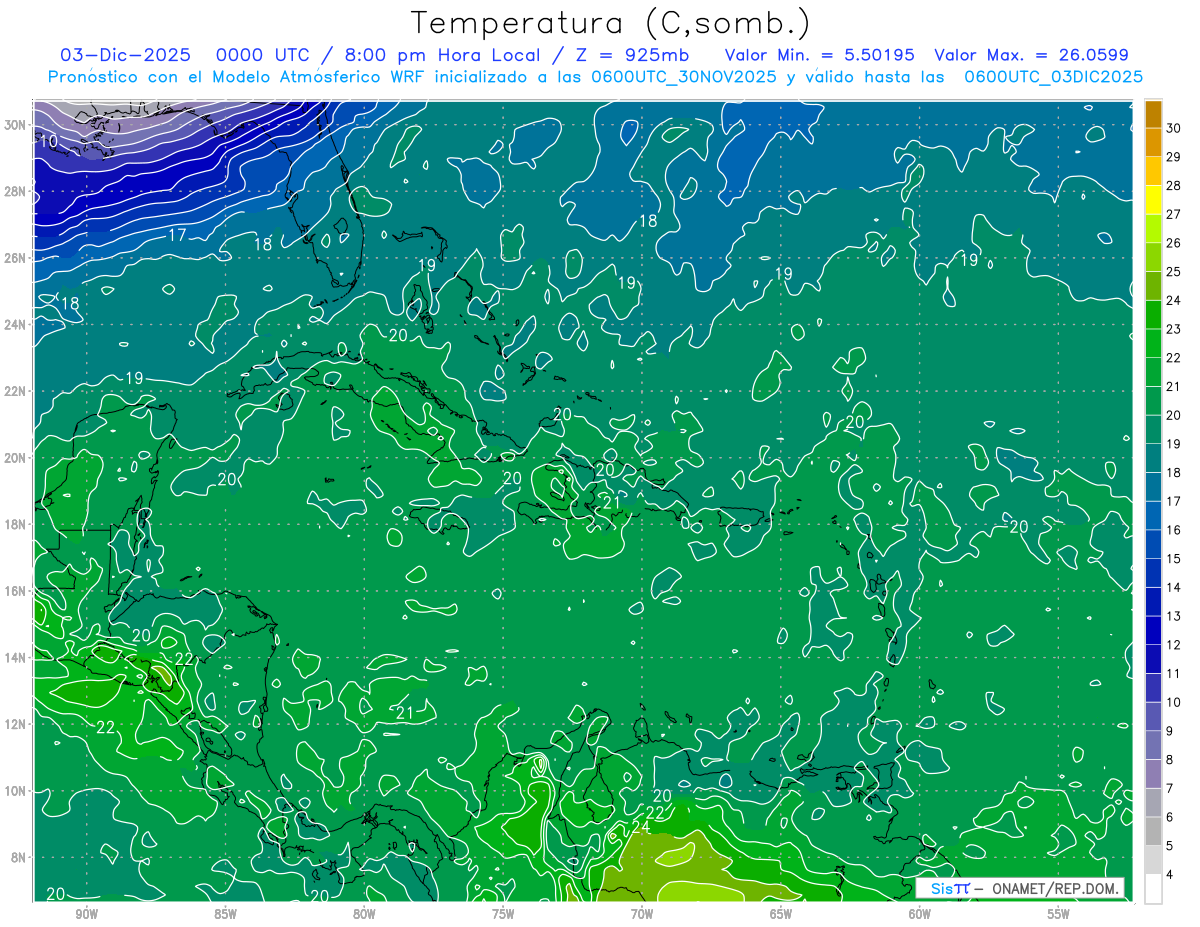Click the "14N" latitude label
Viewport: 1200px width, 927px height.
pyautogui.click(x=15, y=658)
